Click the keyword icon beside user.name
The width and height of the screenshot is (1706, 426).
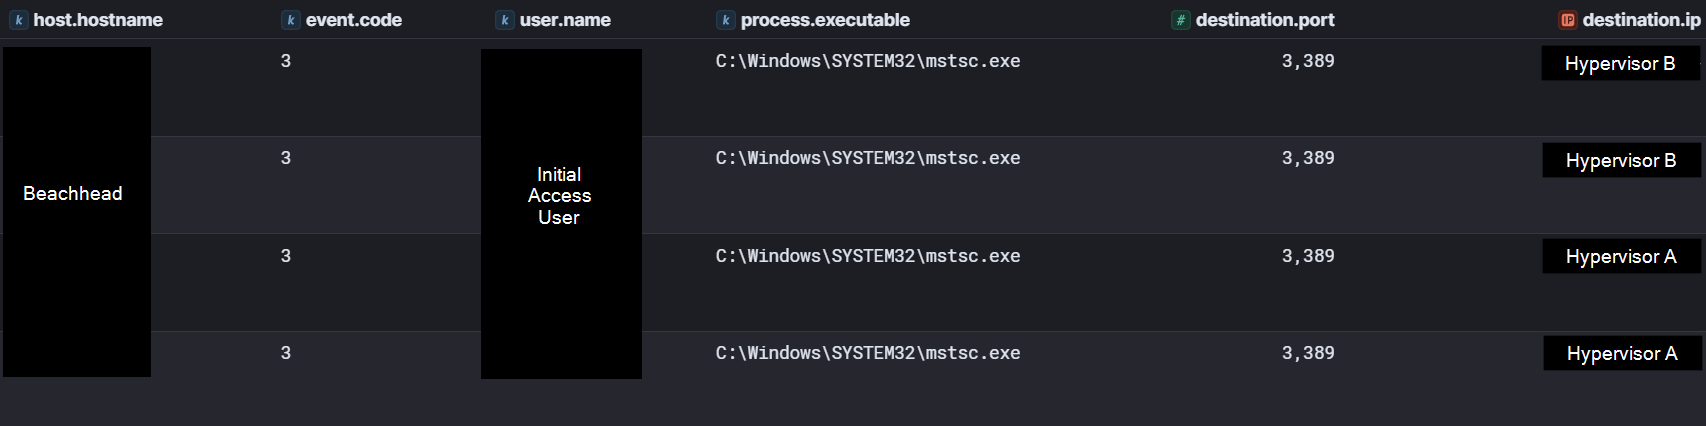[505, 20]
